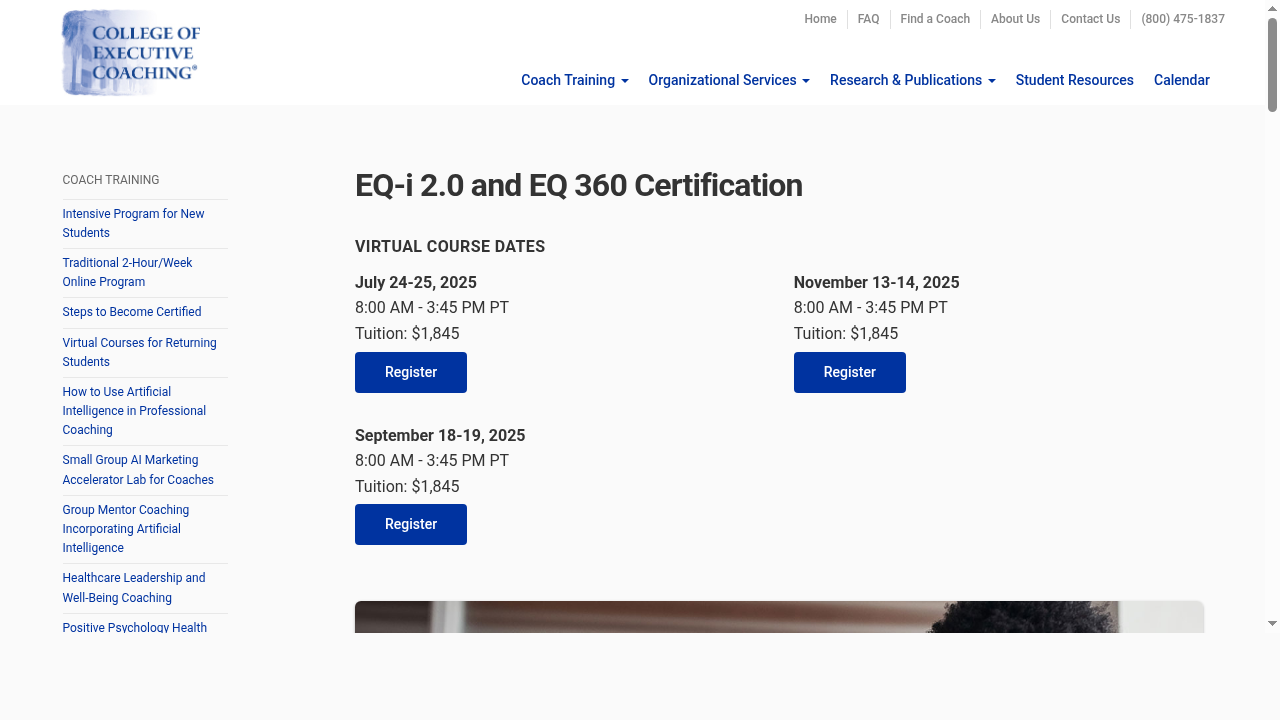Click the September 18-19, 2025 date text
Viewport: 1280px width, 720px height.
point(440,435)
